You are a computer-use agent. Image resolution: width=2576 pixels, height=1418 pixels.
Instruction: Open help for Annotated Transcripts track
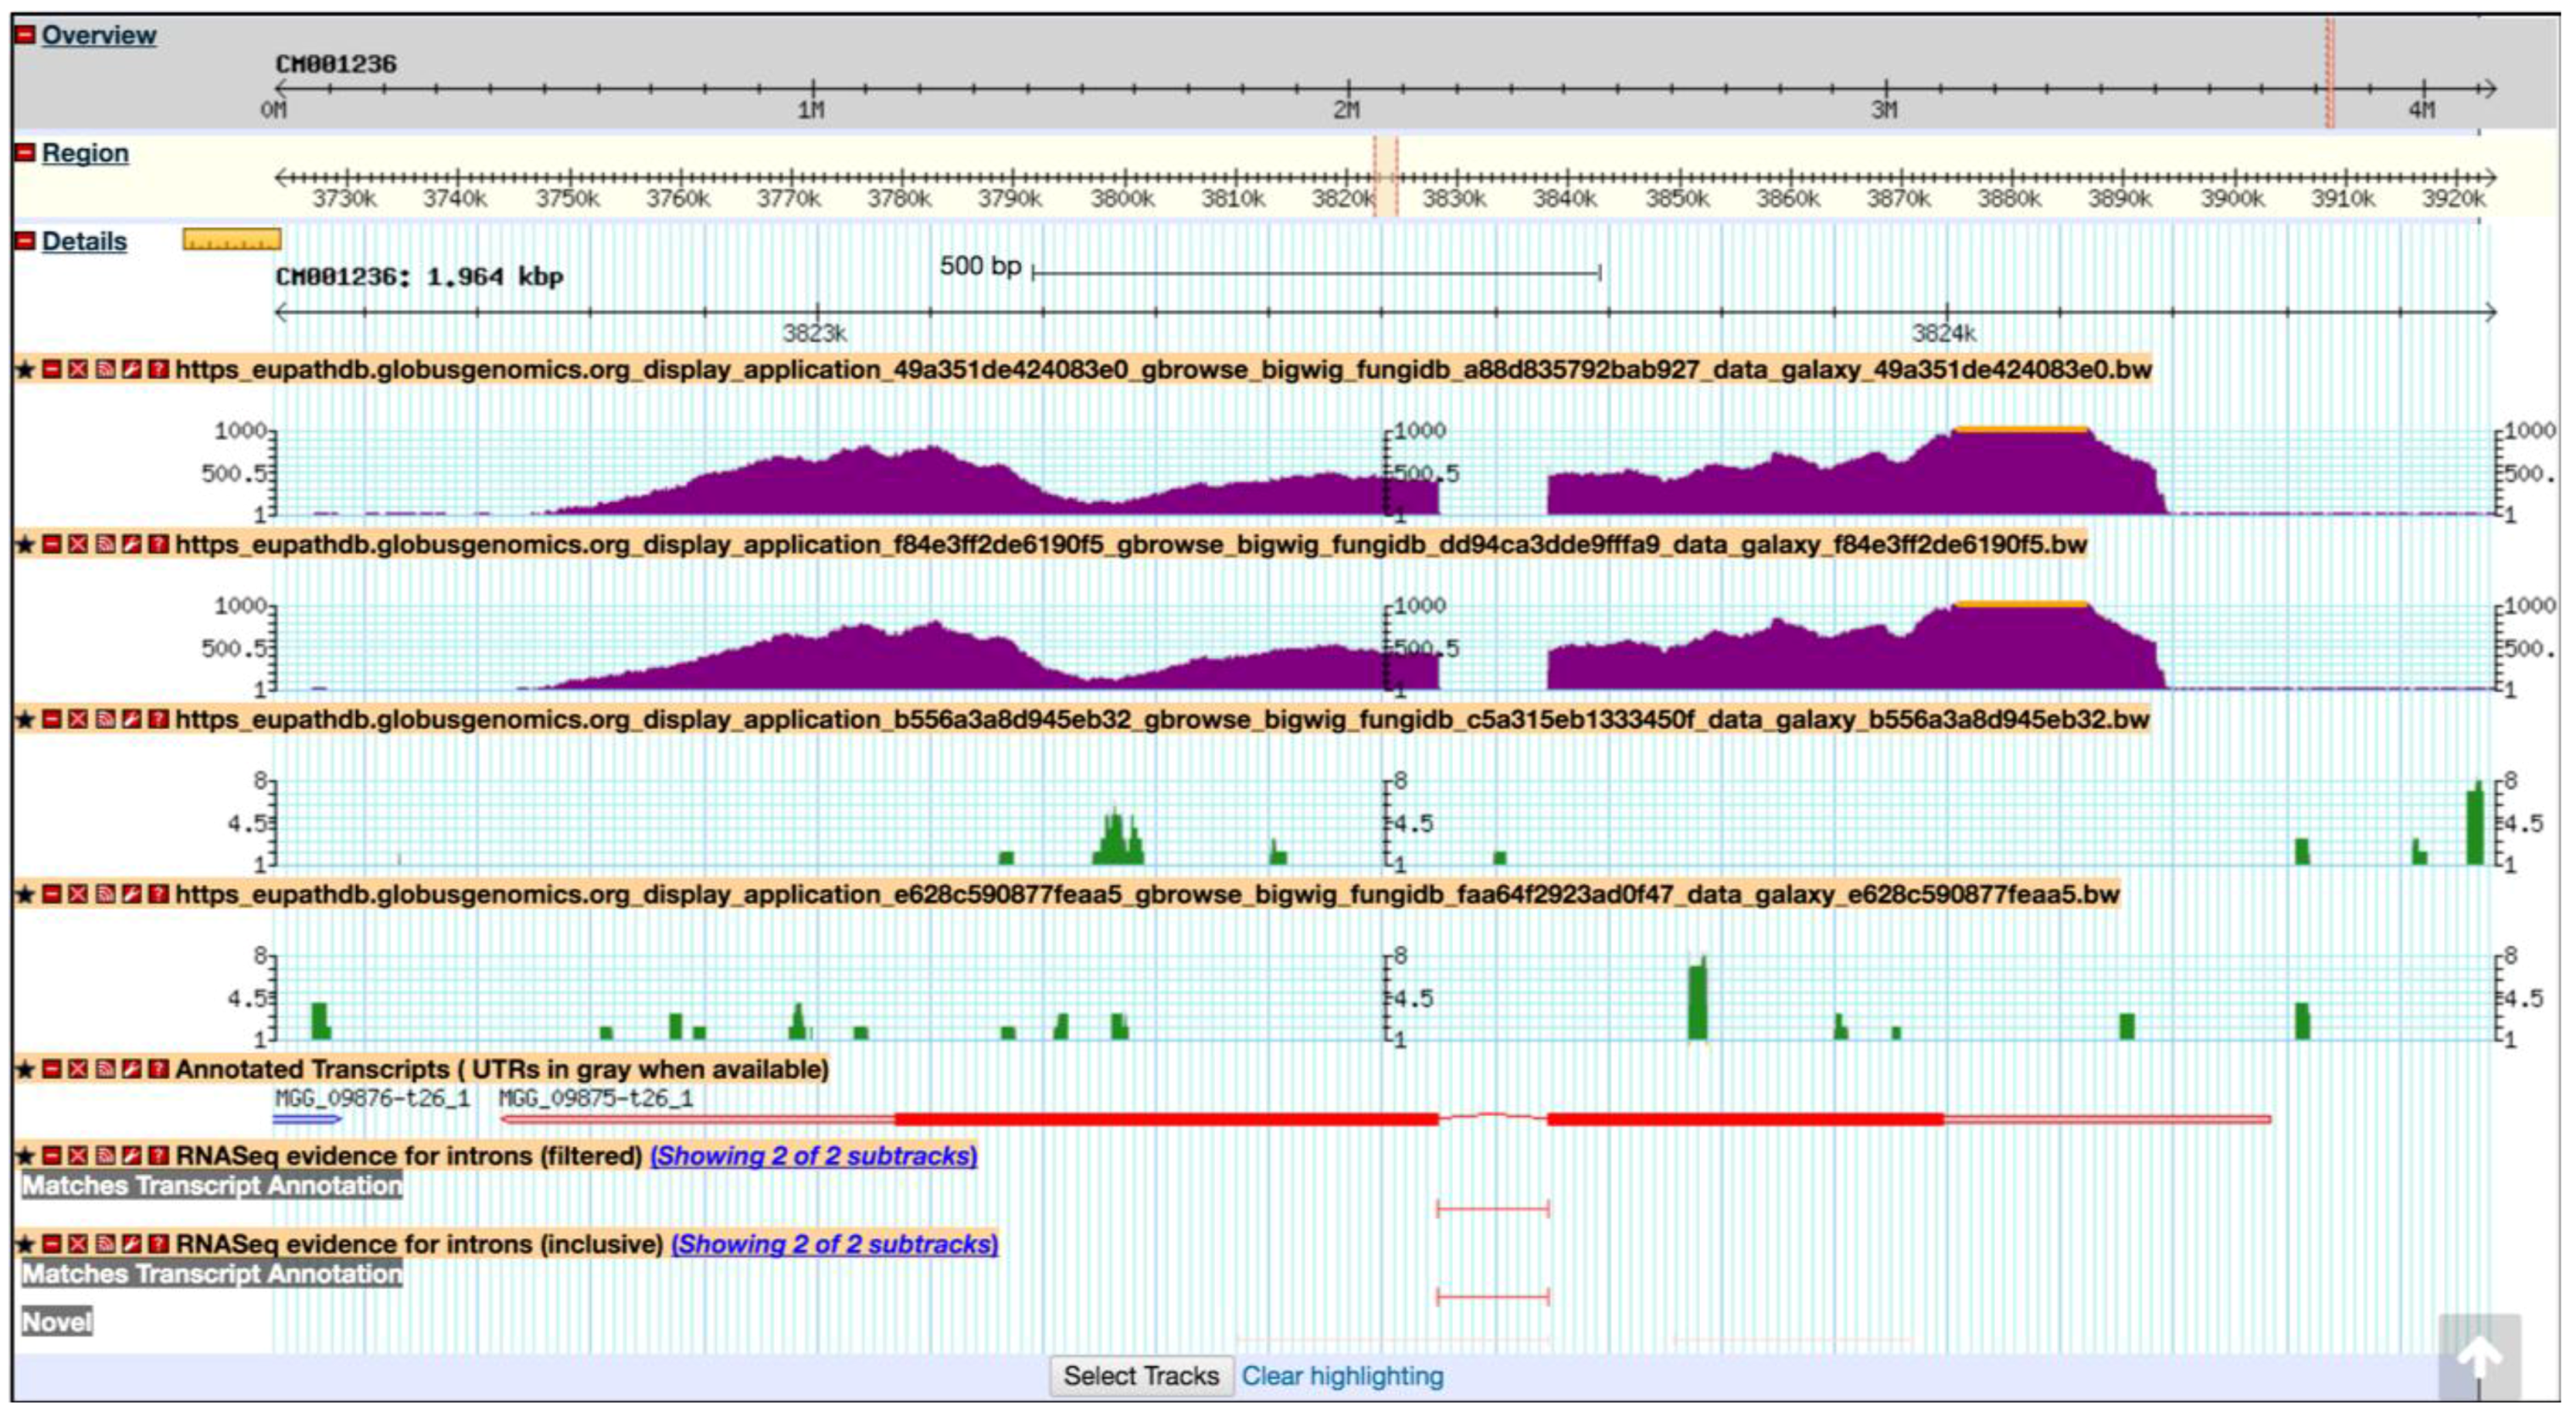pos(158,1070)
